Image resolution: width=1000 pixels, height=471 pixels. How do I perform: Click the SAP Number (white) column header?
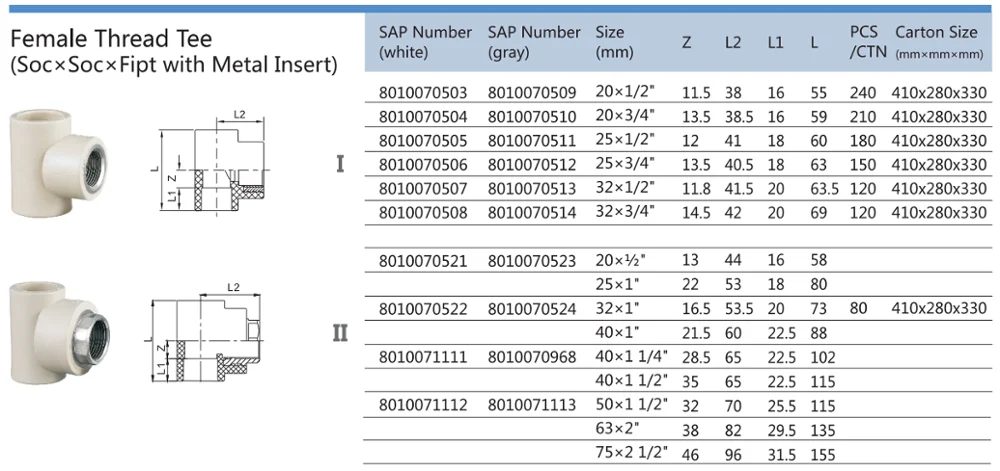(x=425, y=41)
